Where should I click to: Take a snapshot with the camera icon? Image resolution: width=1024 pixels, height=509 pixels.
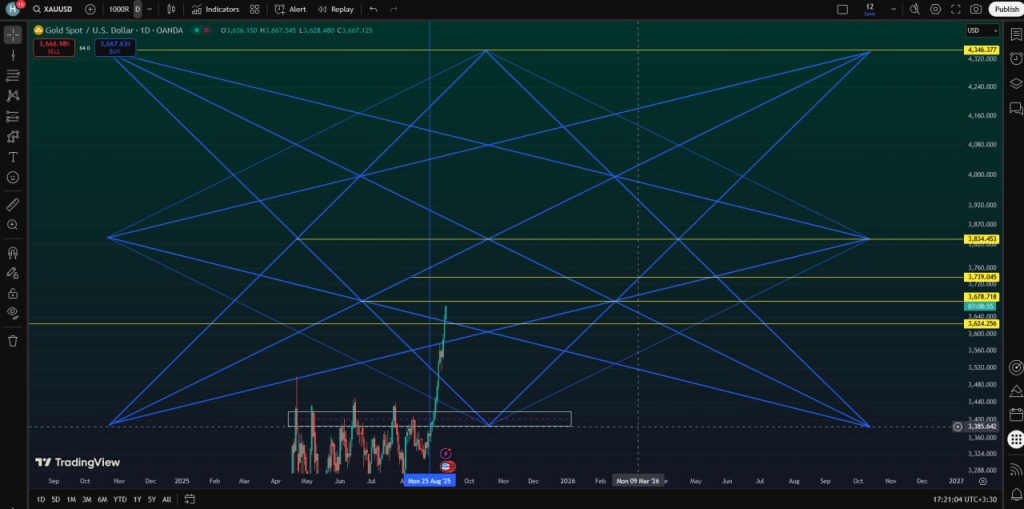click(x=975, y=9)
